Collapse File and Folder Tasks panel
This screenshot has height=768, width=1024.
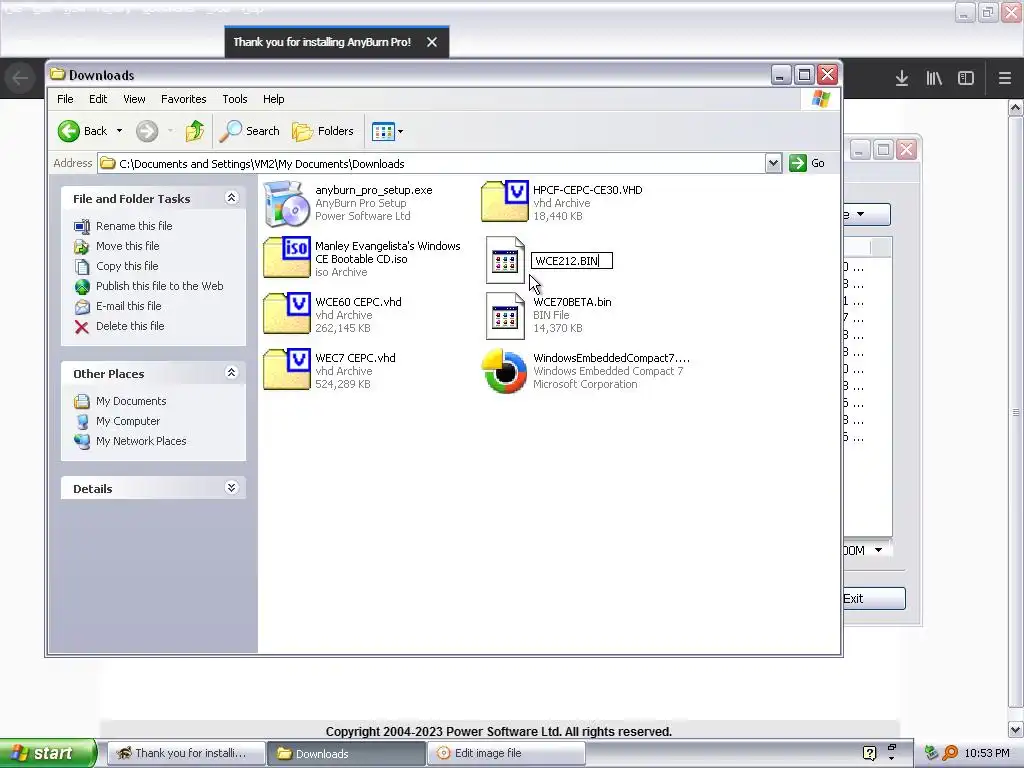(x=231, y=198)
